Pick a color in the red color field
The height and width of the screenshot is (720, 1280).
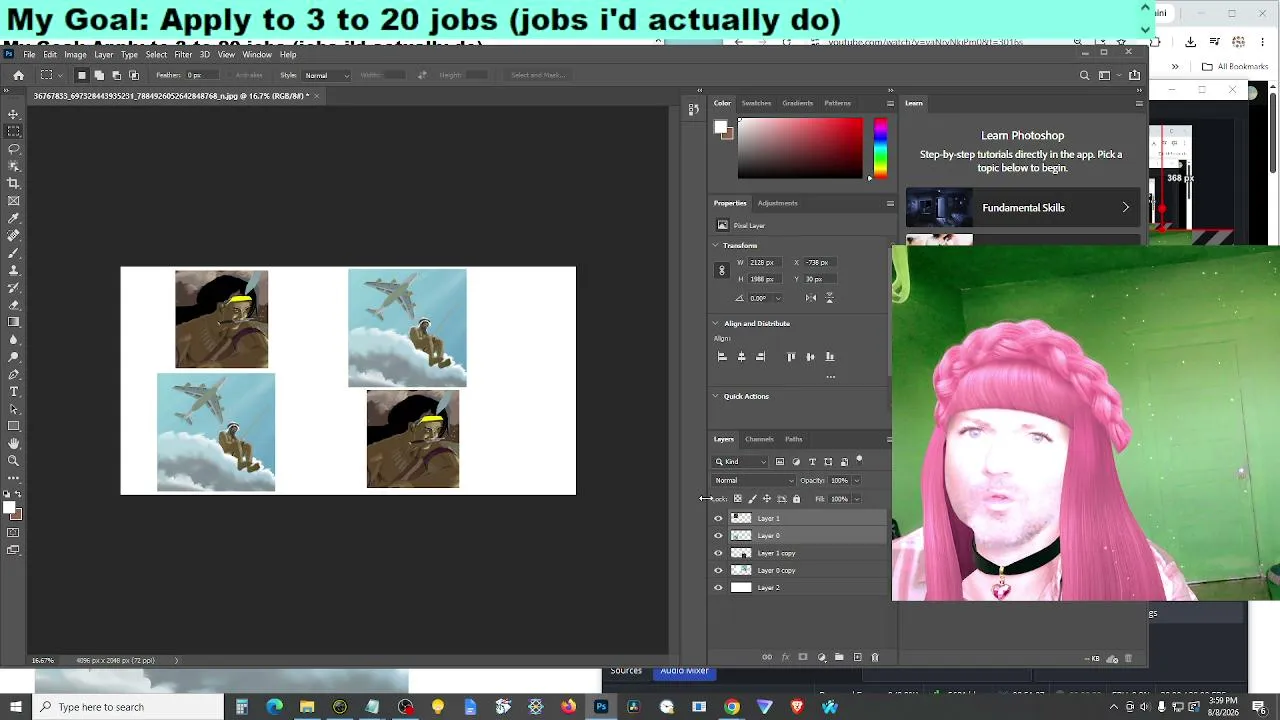(x=800, y=148)
